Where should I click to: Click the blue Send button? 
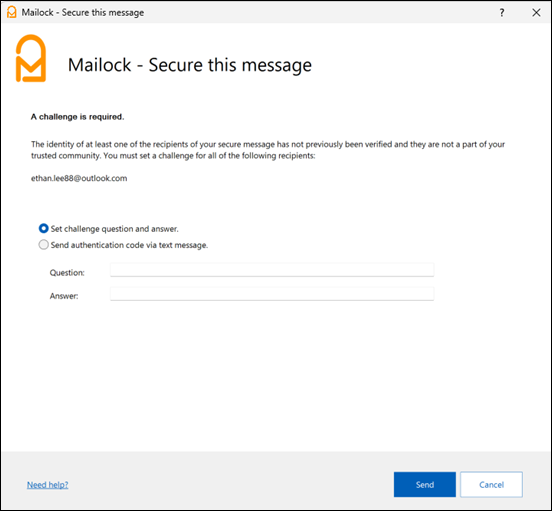[x=425, y=485]
